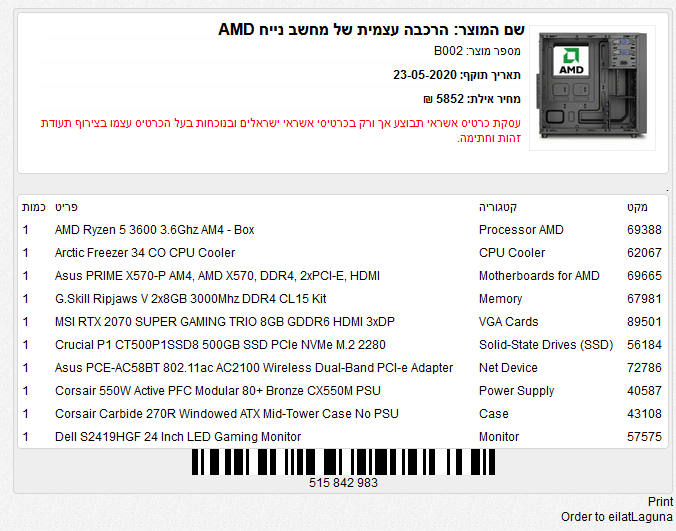The height and width of the screenshot is (531, 676).
Task: Click the Processor AMD category cell
Action: pos(521,230)
